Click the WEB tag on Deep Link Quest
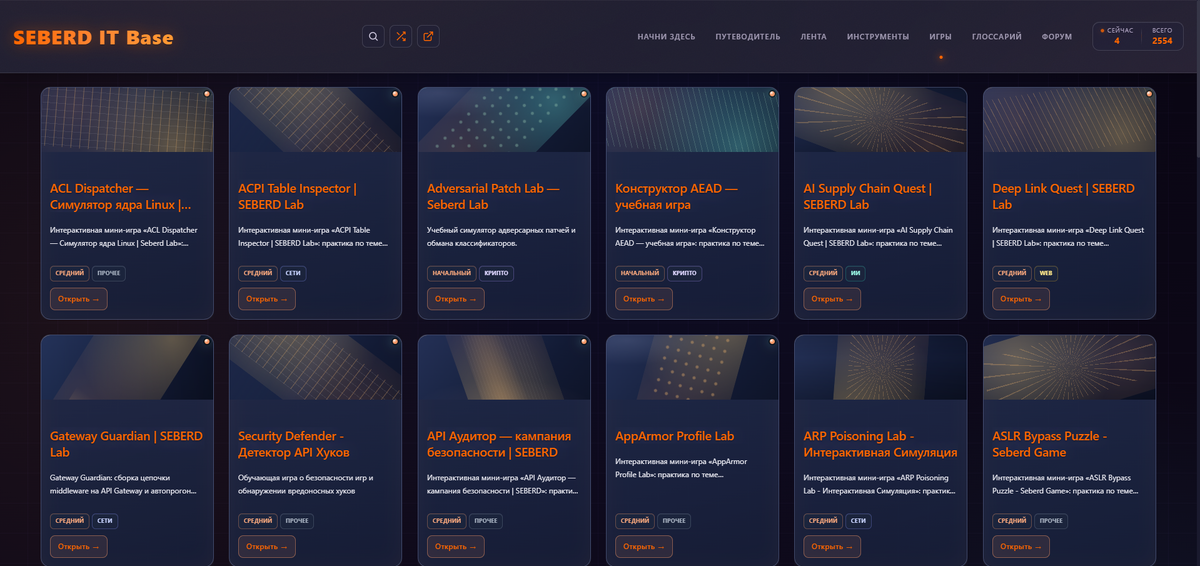The image size is (1200, 566). [1046, 273]
